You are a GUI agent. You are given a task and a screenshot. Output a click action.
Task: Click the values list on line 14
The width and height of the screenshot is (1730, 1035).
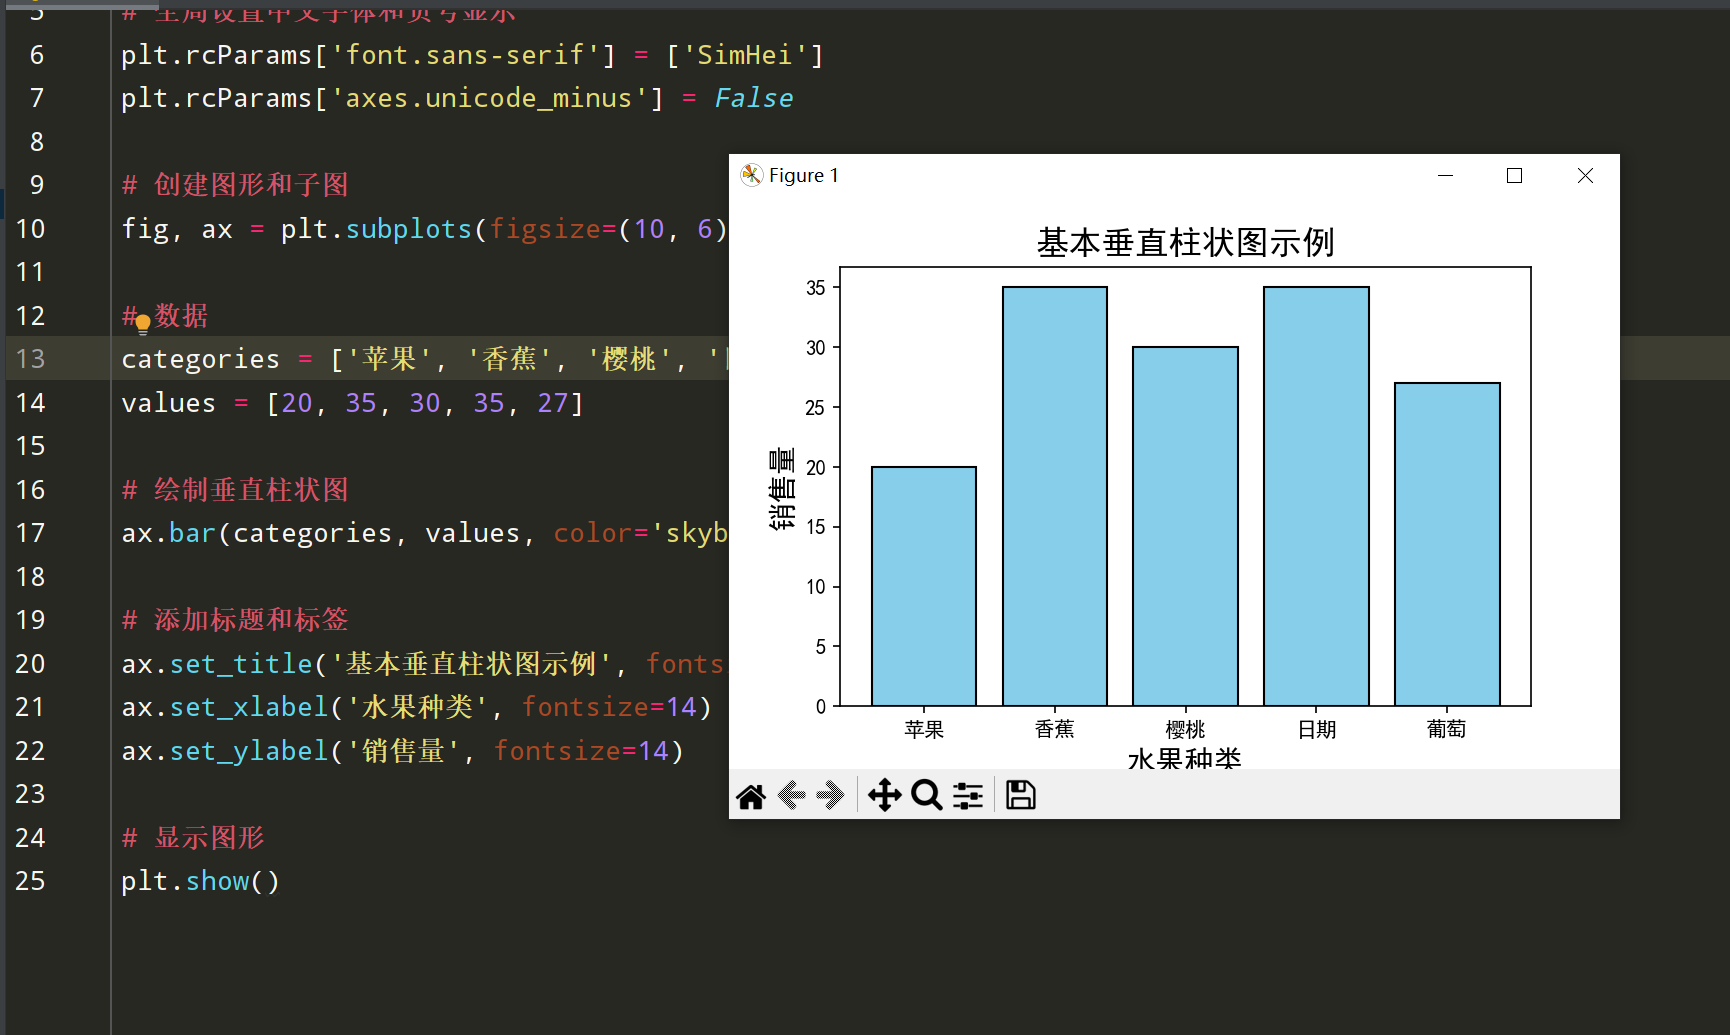pos(425,403)
